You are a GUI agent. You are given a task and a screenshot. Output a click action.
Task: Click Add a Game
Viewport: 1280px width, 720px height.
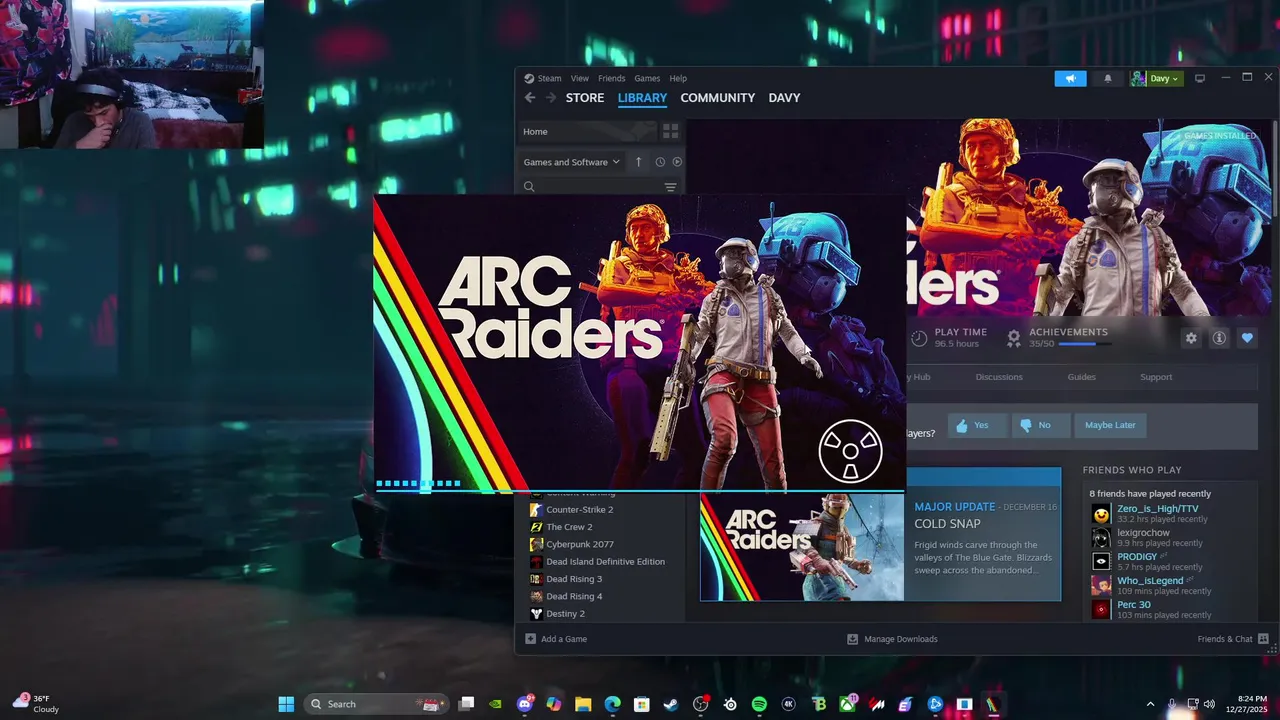[556, 639]
